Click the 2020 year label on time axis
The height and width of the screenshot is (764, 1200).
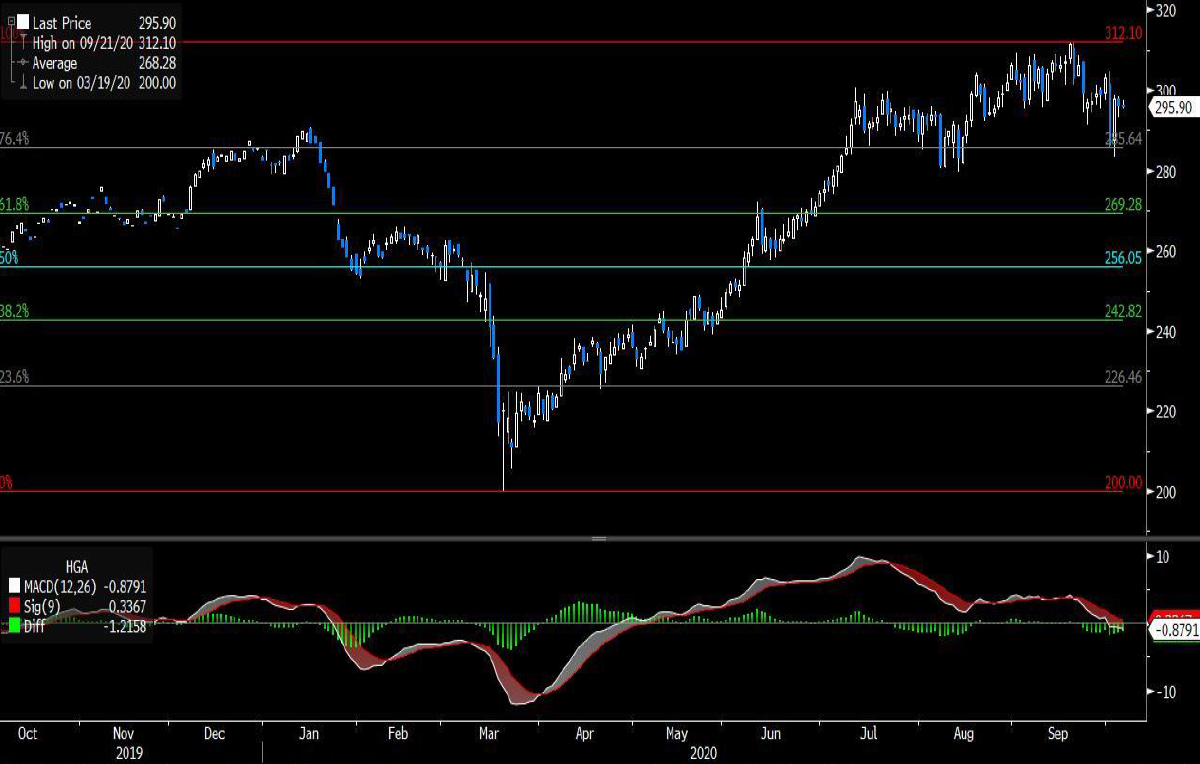(x=703, y=751)
